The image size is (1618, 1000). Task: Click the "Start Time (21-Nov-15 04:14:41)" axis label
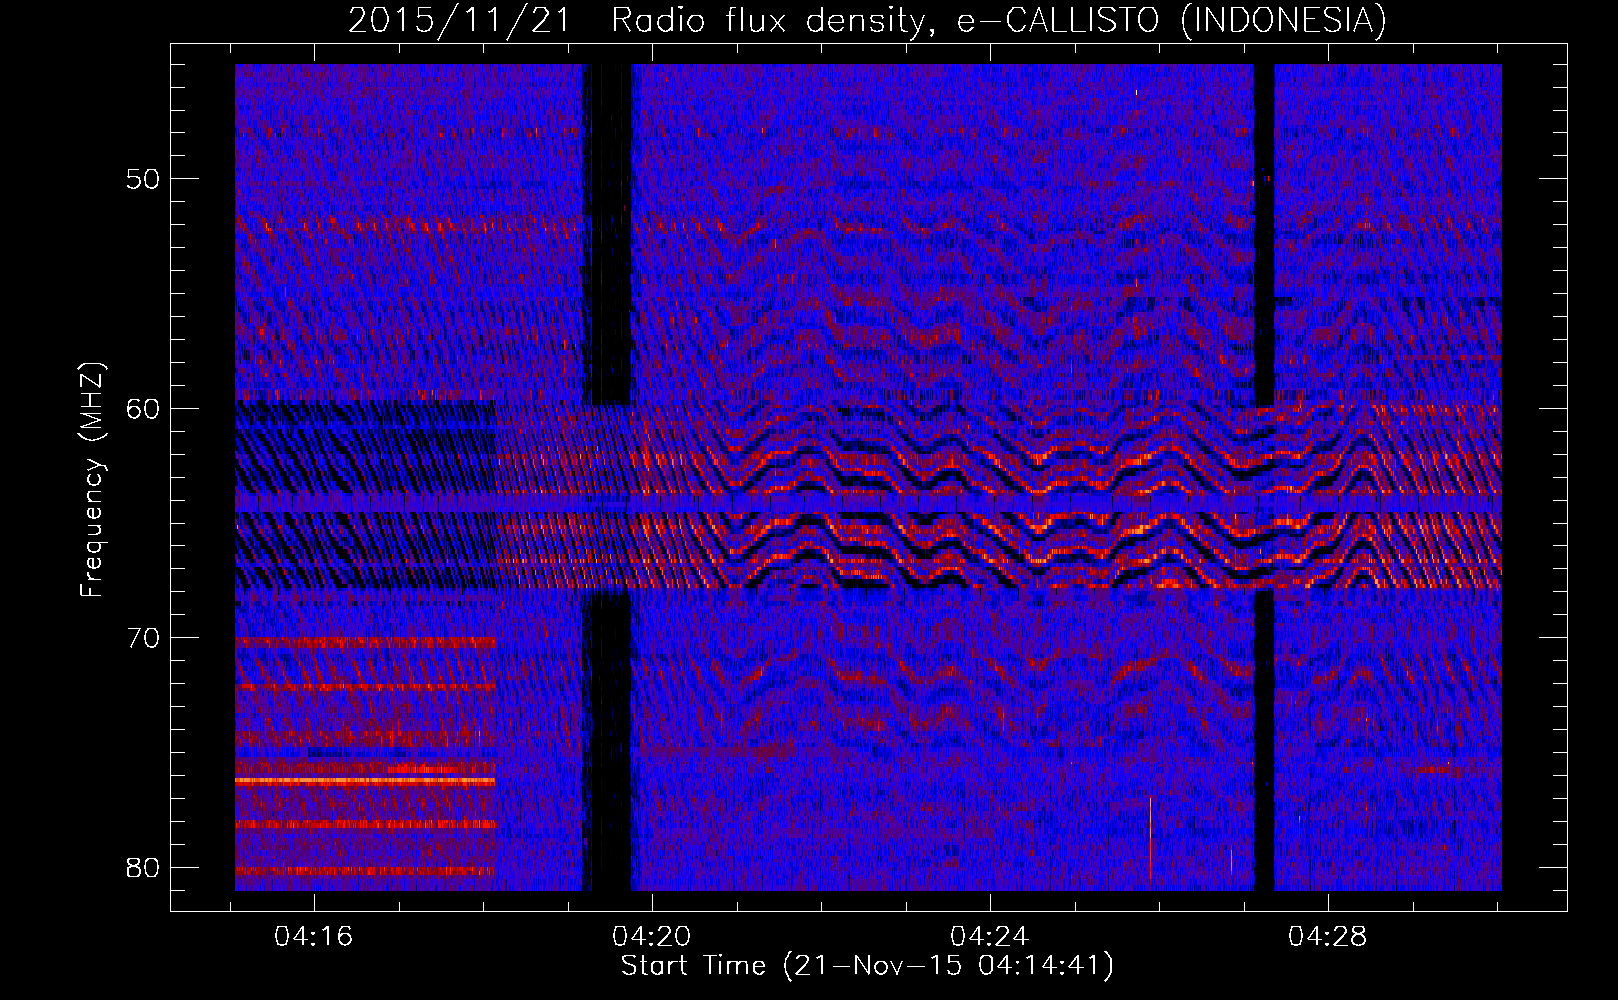867,966
